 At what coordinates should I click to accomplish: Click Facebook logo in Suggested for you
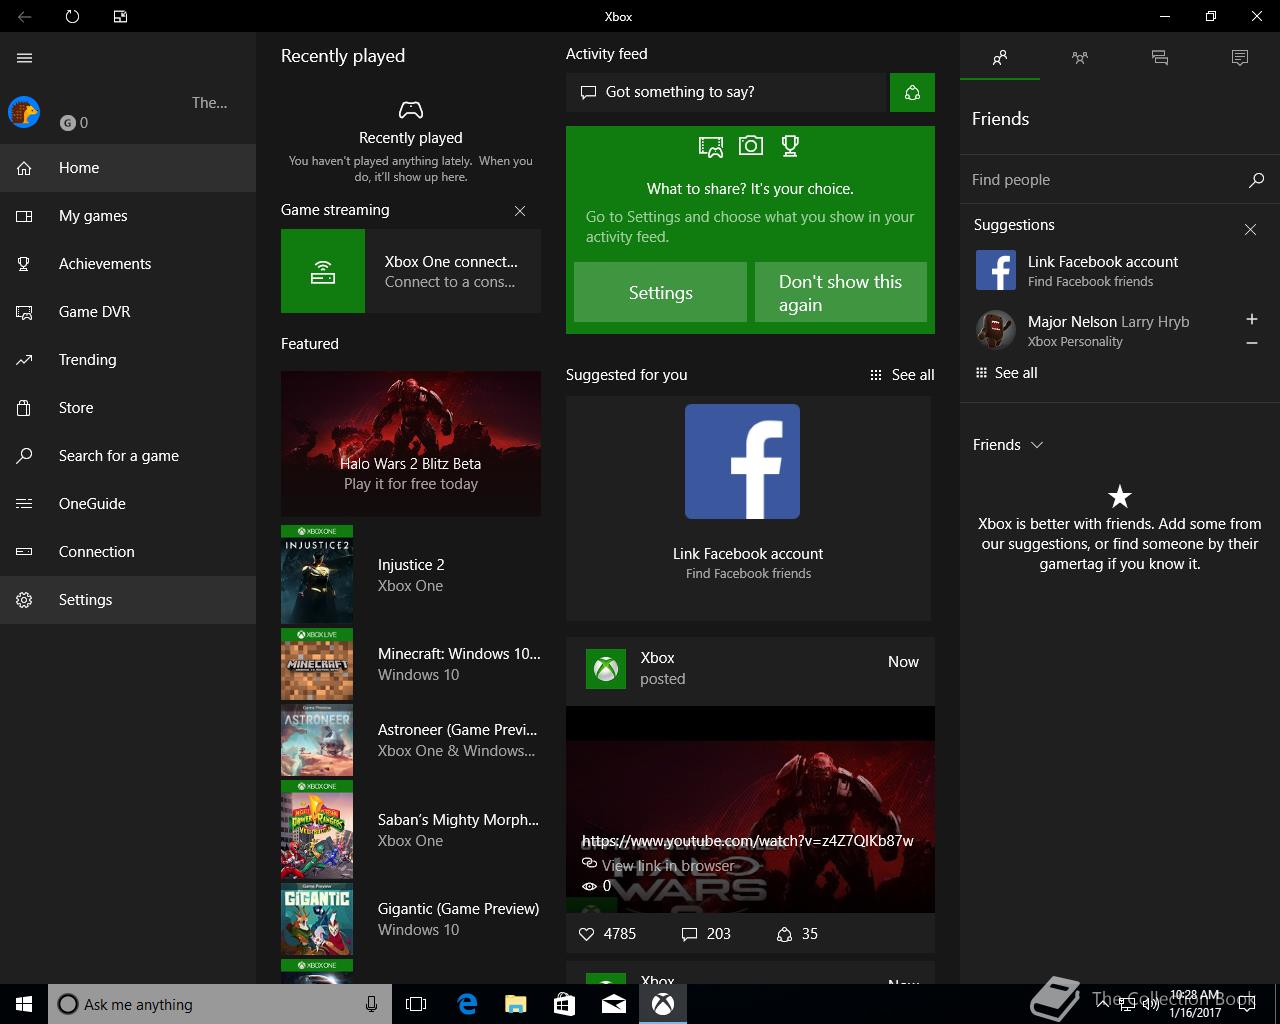tap(742, 461)
